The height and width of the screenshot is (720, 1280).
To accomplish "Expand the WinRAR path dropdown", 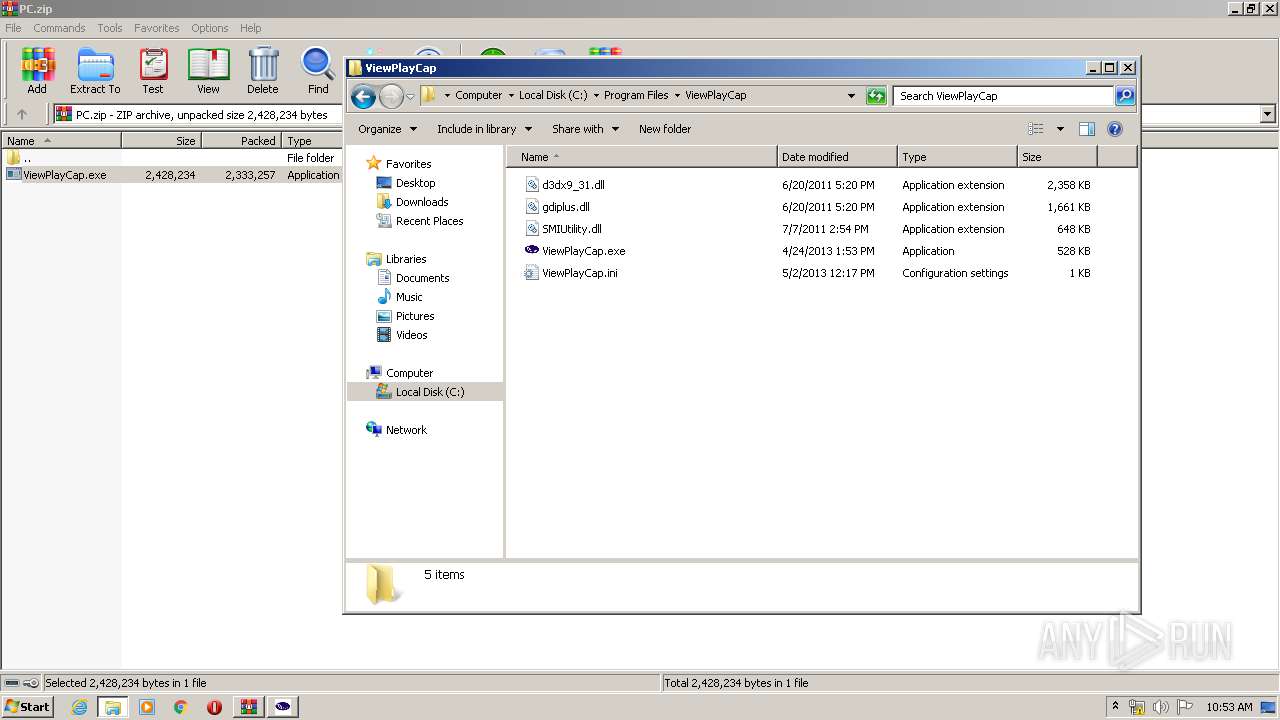I will [x=1268, y=114].
